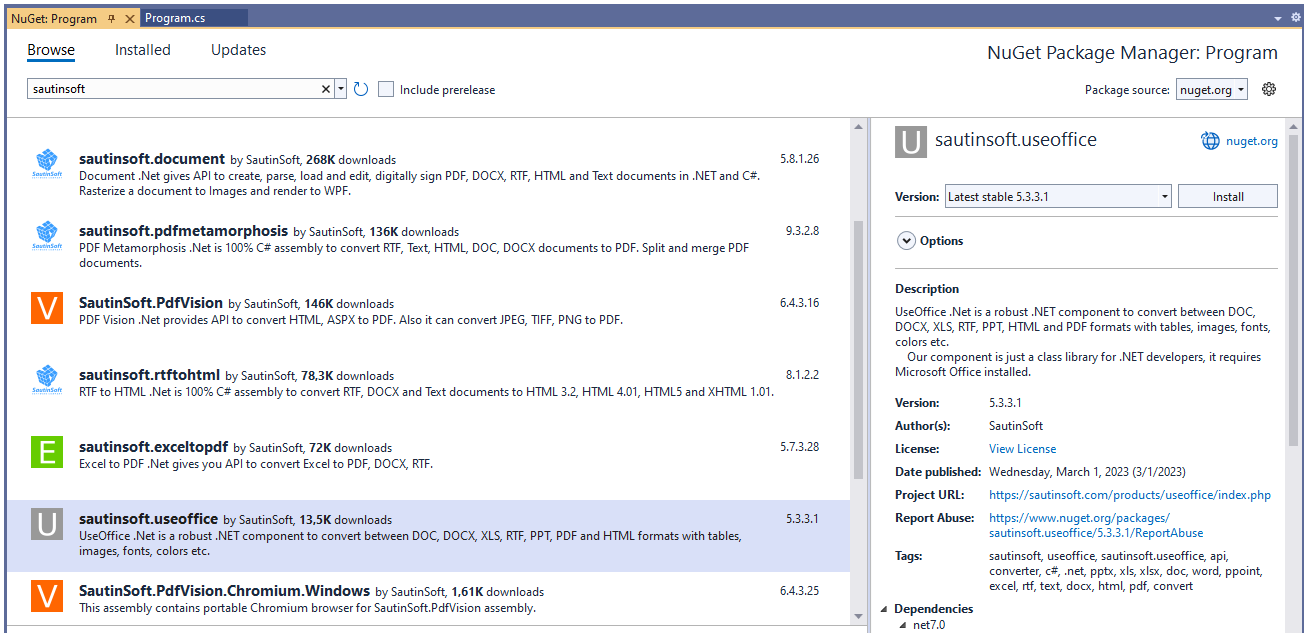Image resolution: width=1310 pixels, height=639 pixels.
Task: Expand the Options section
Action: tap(906, 240)
